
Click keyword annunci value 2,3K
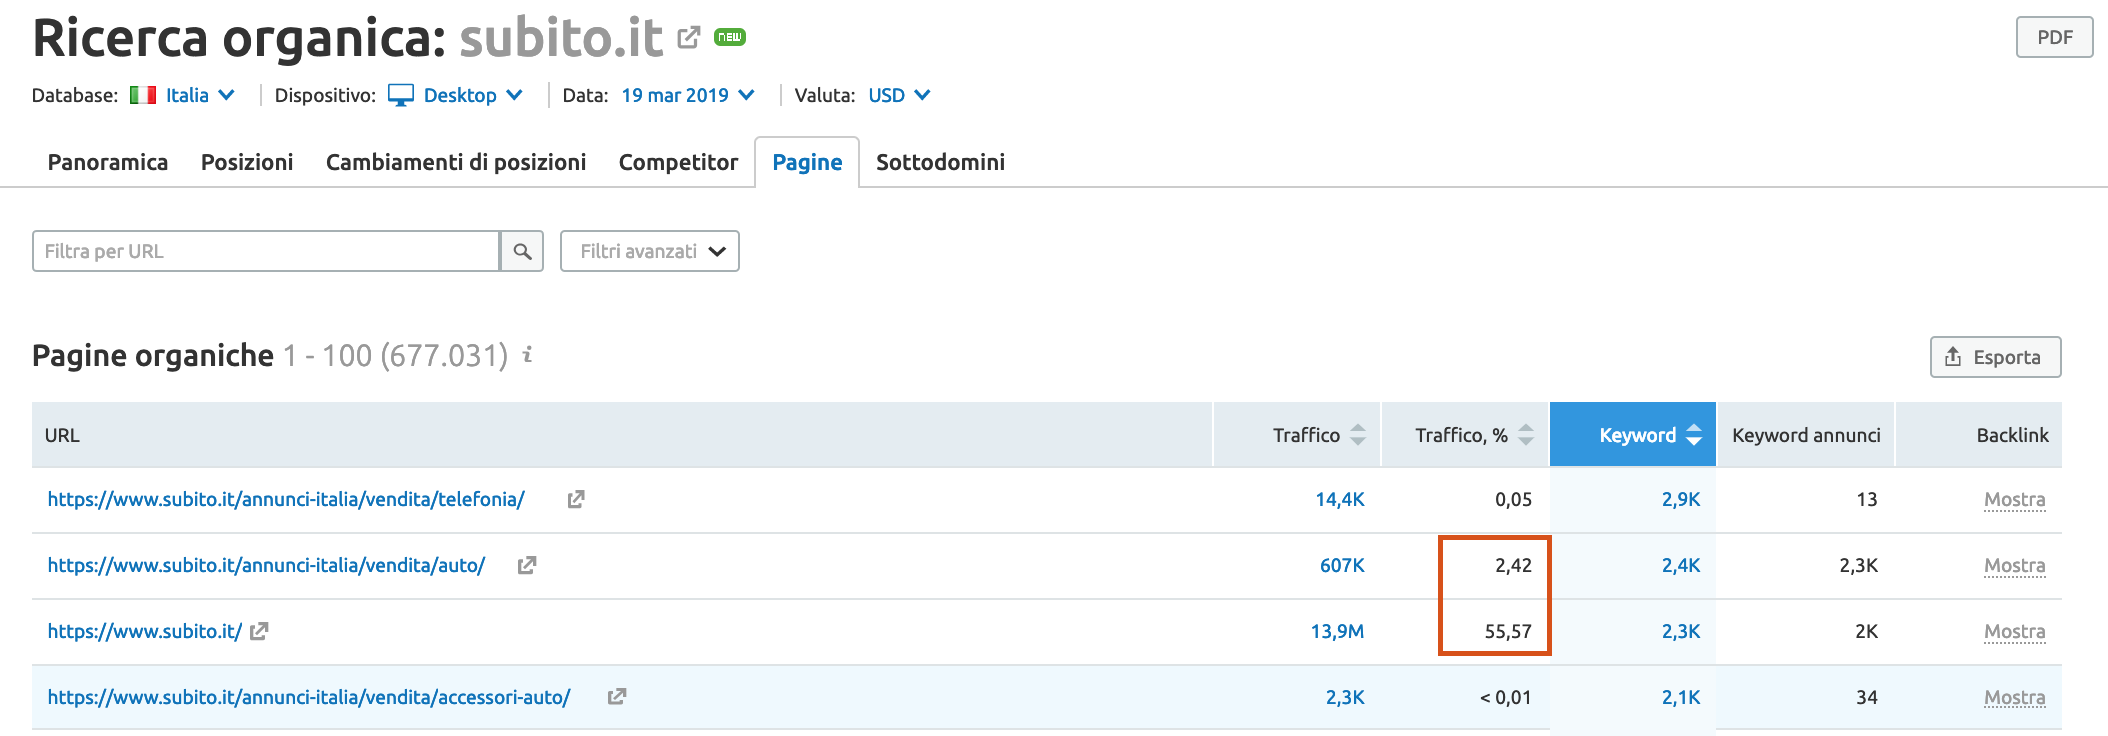point(1858,565)
